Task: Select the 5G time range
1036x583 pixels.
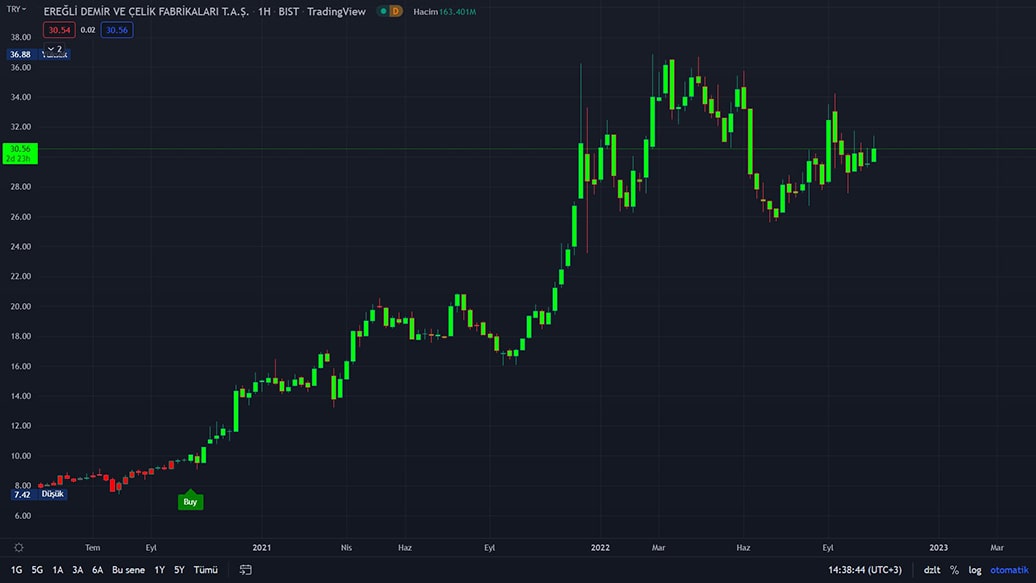Action: pyautogui.click(x=37, y=570)
